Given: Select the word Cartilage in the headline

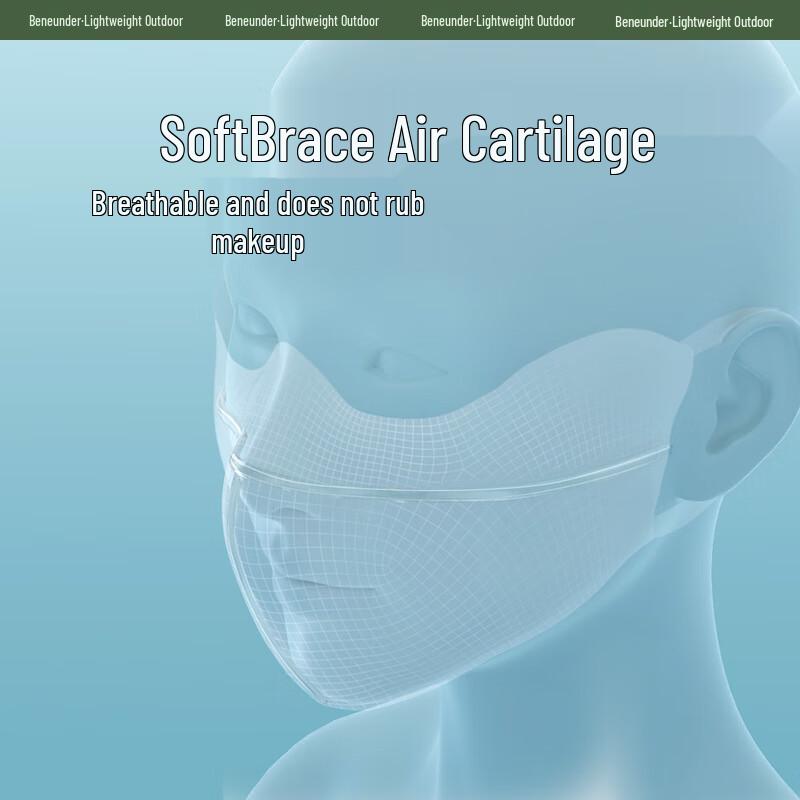Looking at the screenshot, I should [x=558, y=142].
